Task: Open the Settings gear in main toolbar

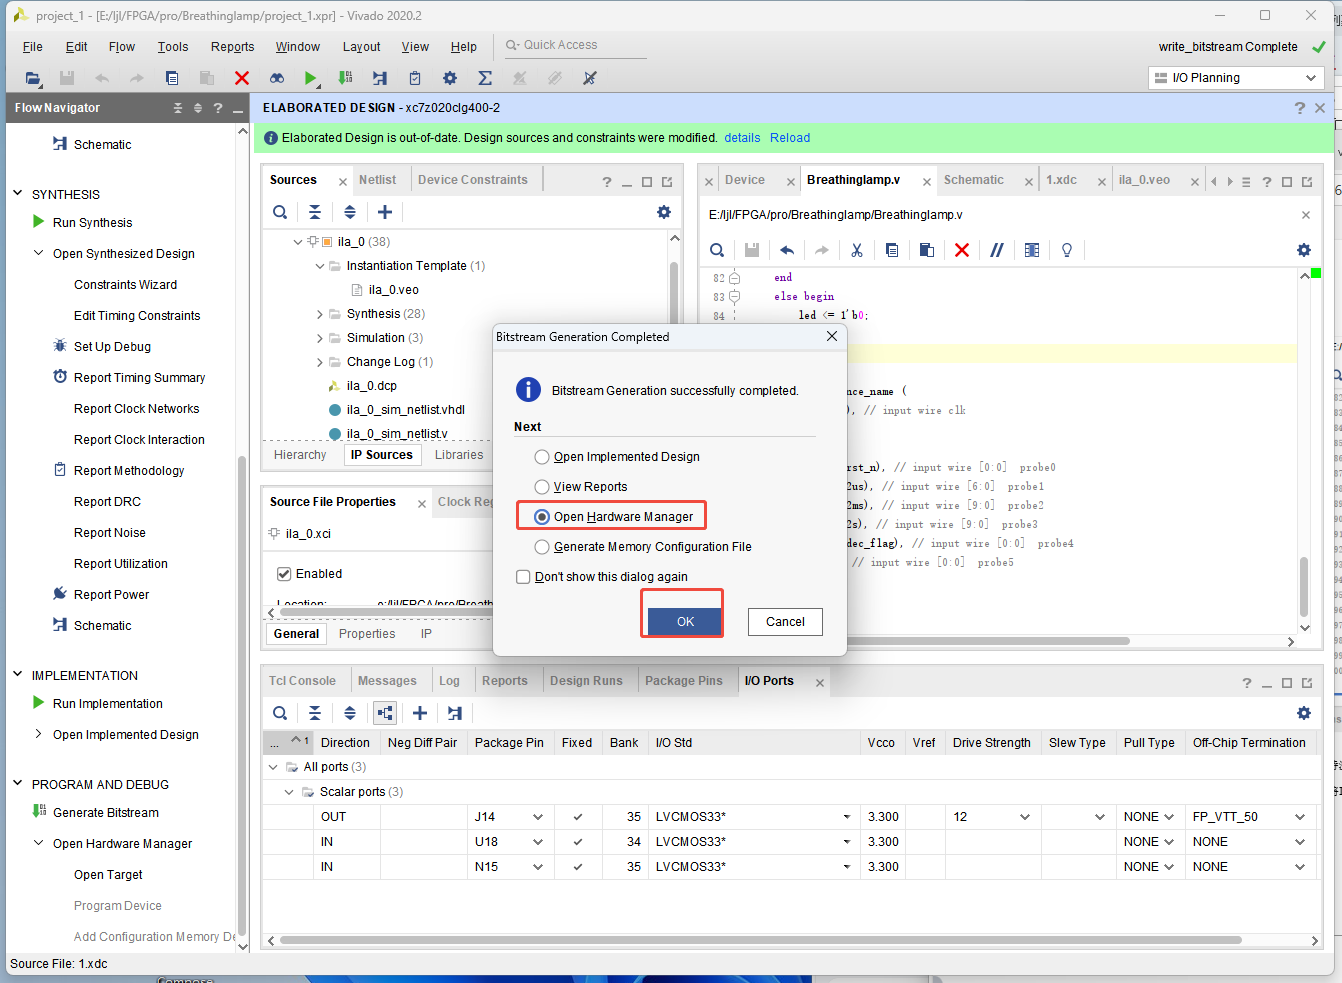Action: pyautogui.click(x=450, y=78)
